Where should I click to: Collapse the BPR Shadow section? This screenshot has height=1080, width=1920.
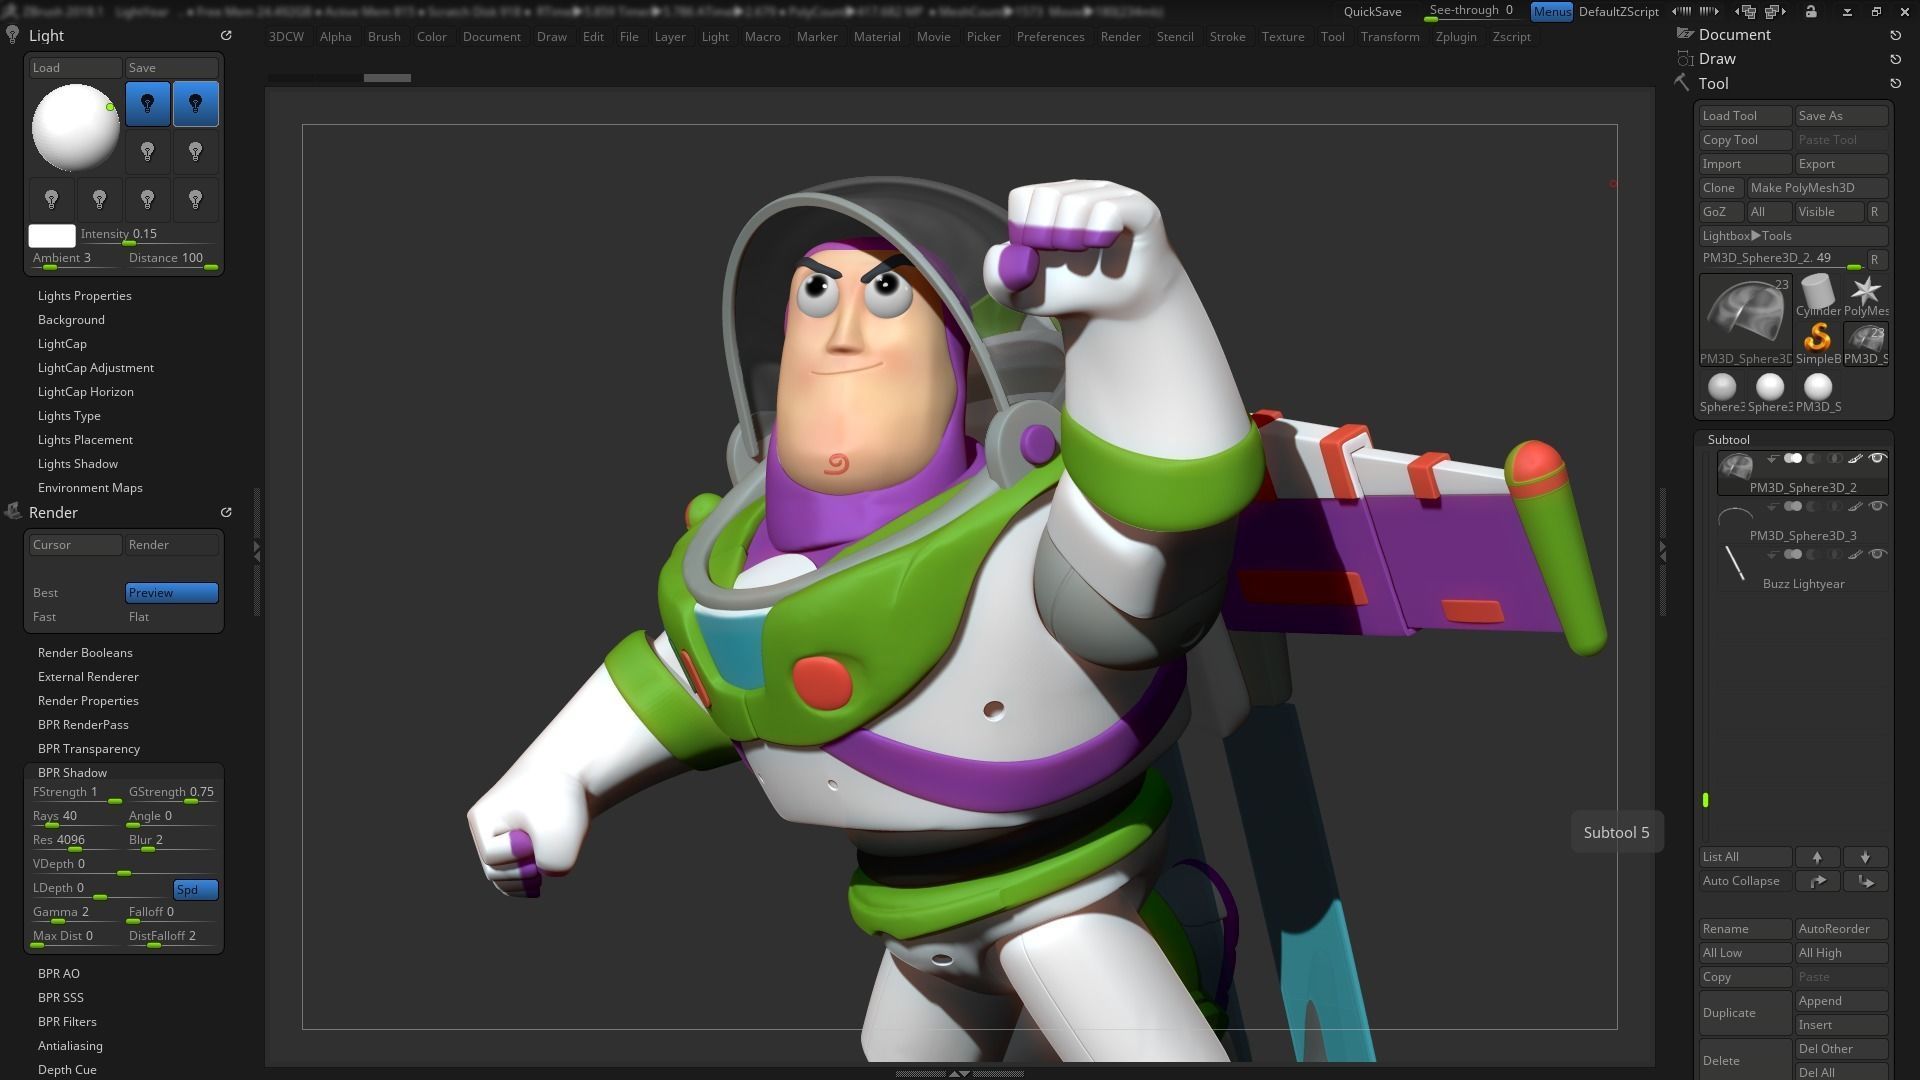(72, 773)
